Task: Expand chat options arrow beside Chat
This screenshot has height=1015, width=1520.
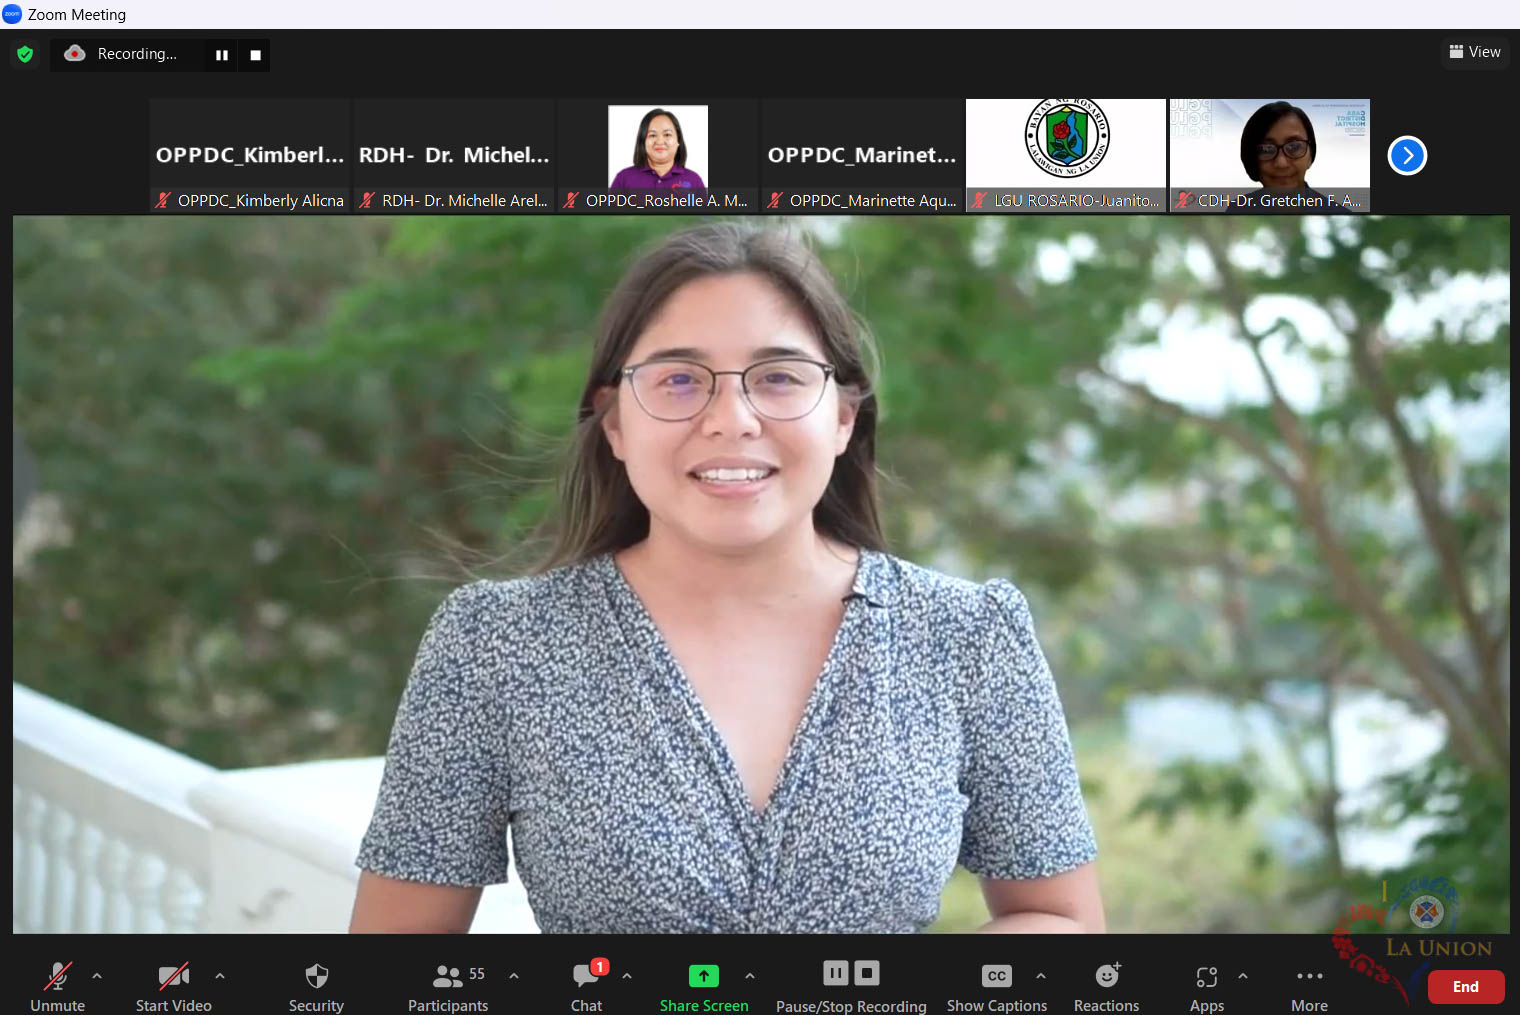Action: point(627,975)
